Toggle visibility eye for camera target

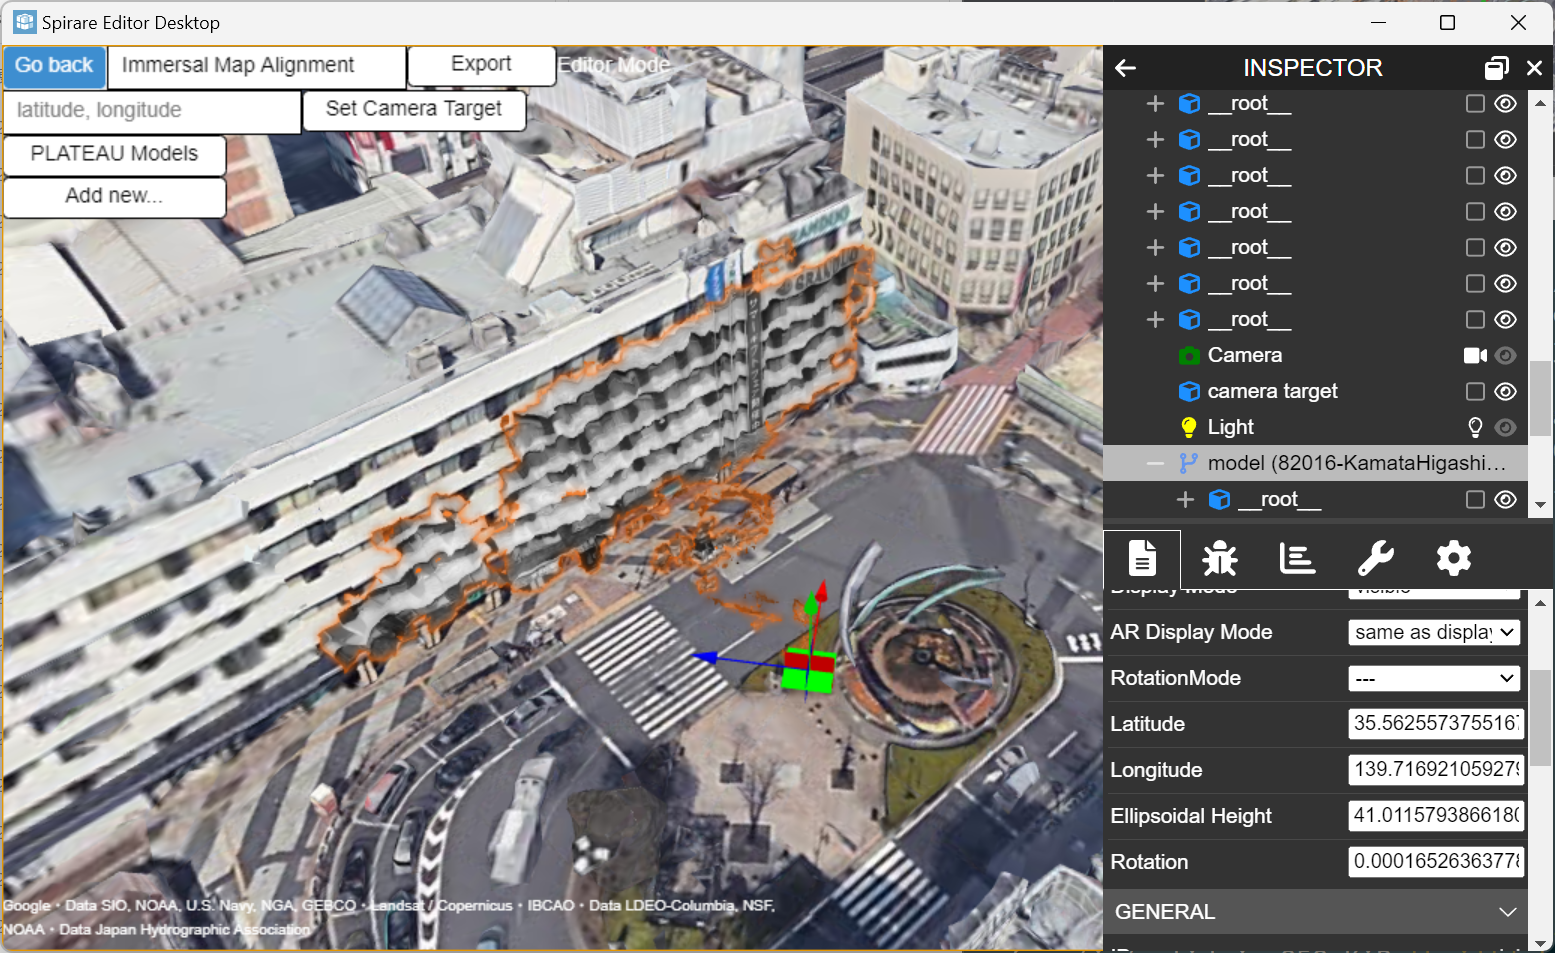pos(1506,391)
